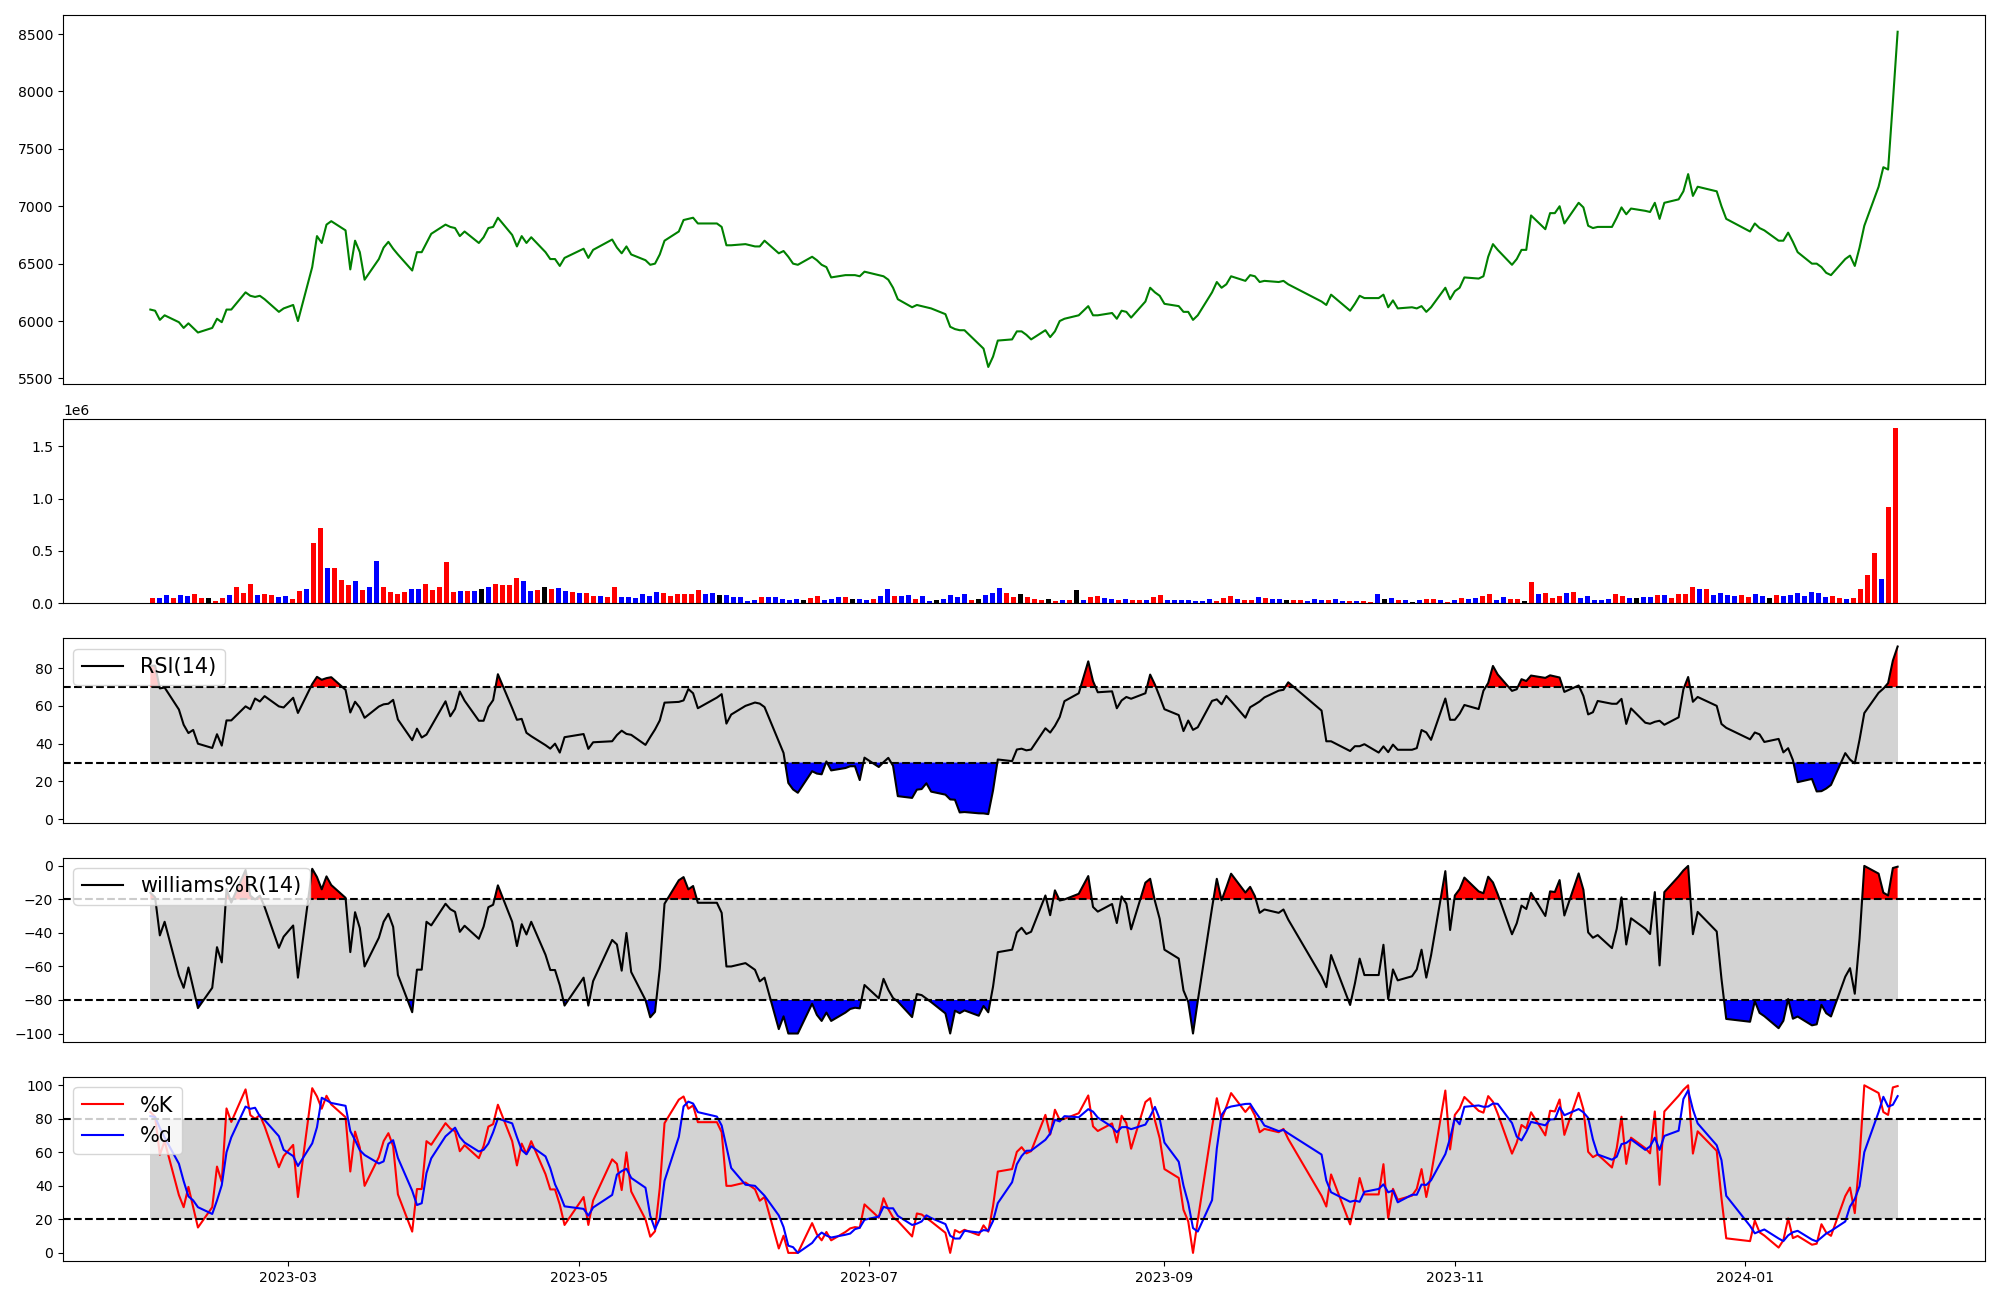Click the 2023-11 x-axis date label
The width and height of the screenshot is (2000, 1300).
(1454, 1277)
